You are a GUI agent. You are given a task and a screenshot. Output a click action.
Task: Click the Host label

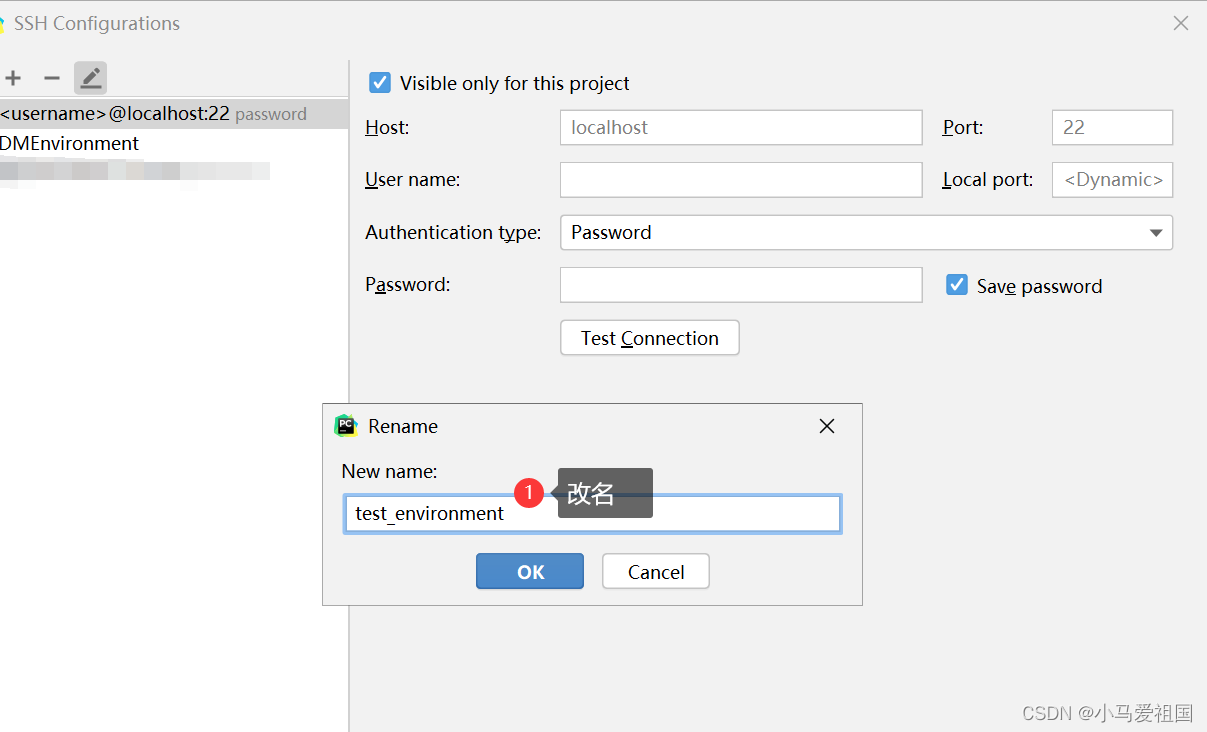[x=387, y=127]
